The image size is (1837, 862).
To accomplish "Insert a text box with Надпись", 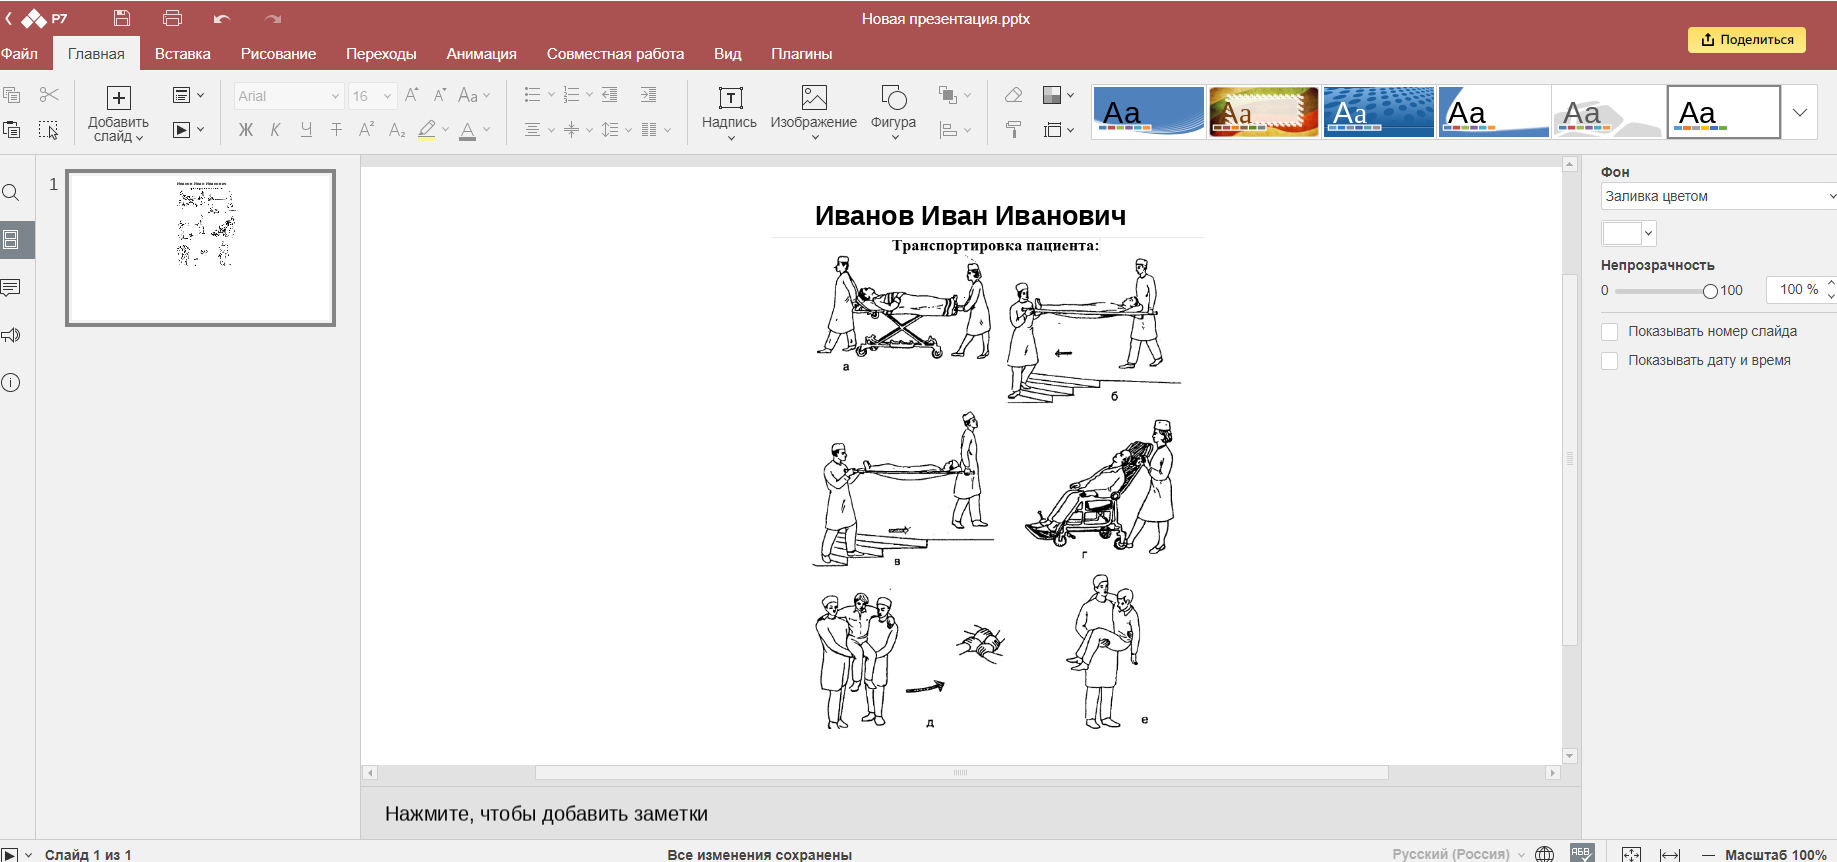I will pyautogui.click(x=729, y=106).
